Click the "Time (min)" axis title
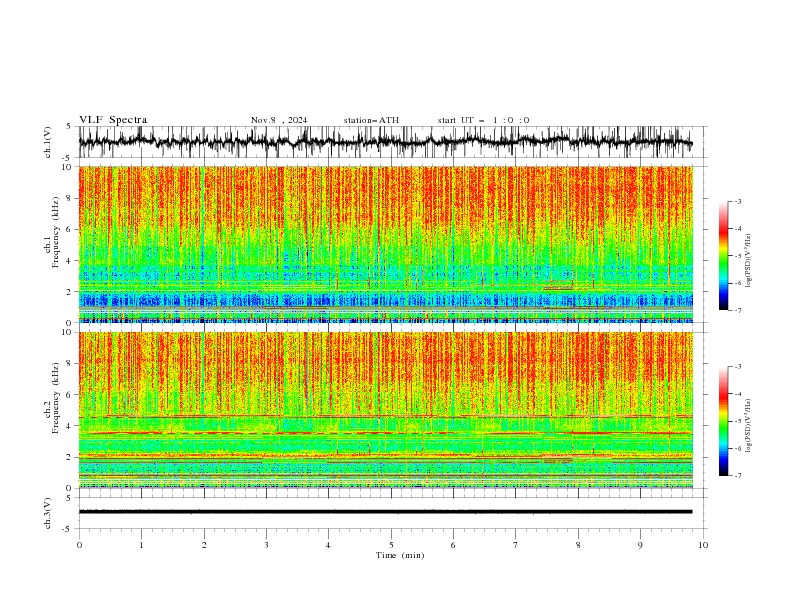Screen dimensions: 792x612 click(x=400, y=555)
